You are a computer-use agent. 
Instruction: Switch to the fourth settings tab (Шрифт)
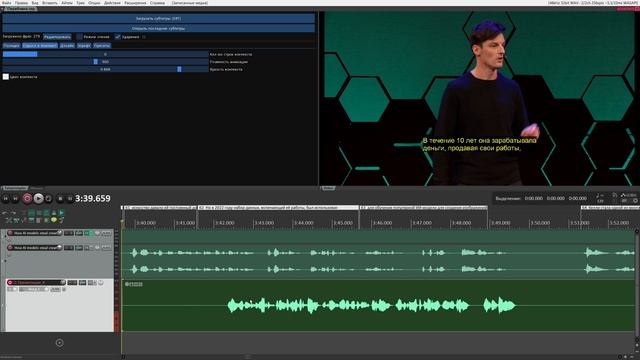click(84, 46)
